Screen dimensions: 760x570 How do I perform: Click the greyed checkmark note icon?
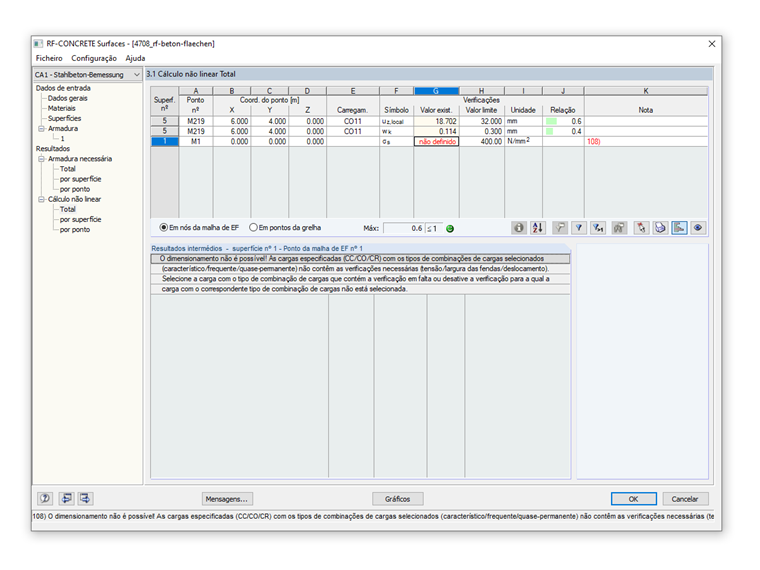pos(560,228)
